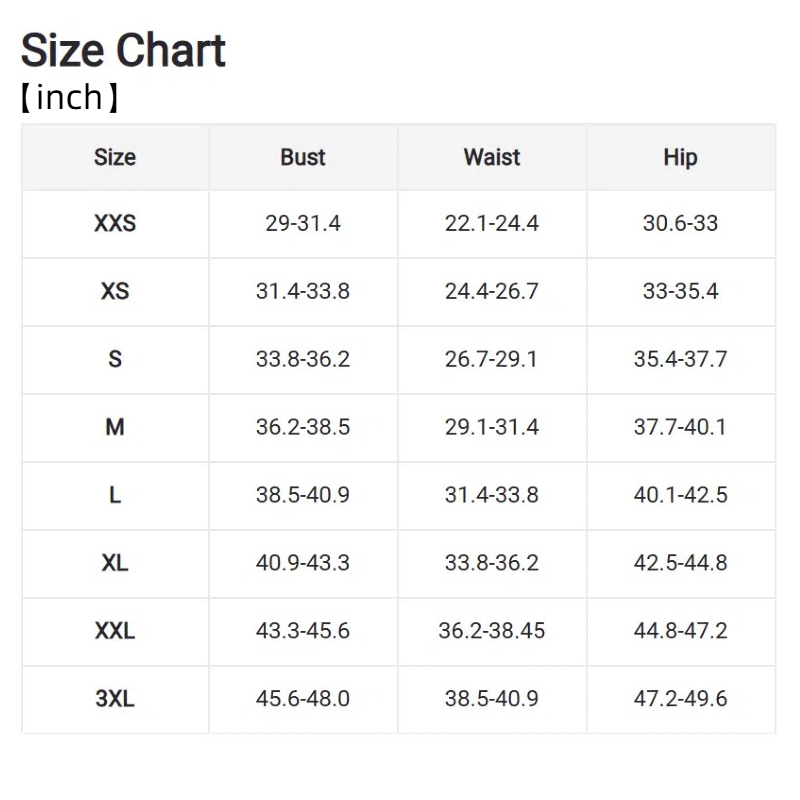Click the Size column header

click(x=115, y=157)
